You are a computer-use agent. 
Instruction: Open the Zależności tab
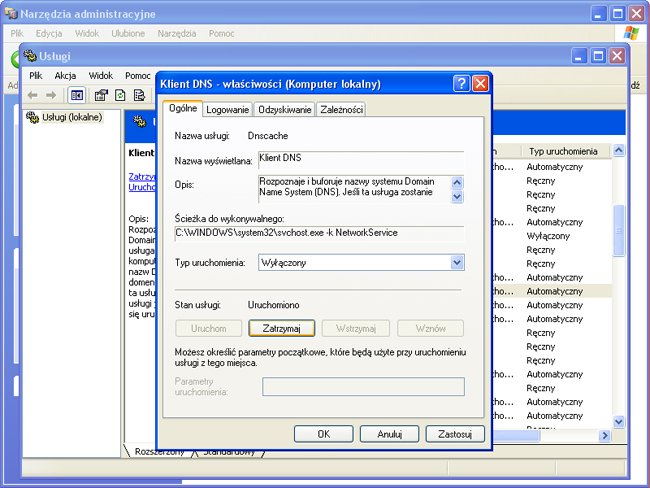coord(341,109)
